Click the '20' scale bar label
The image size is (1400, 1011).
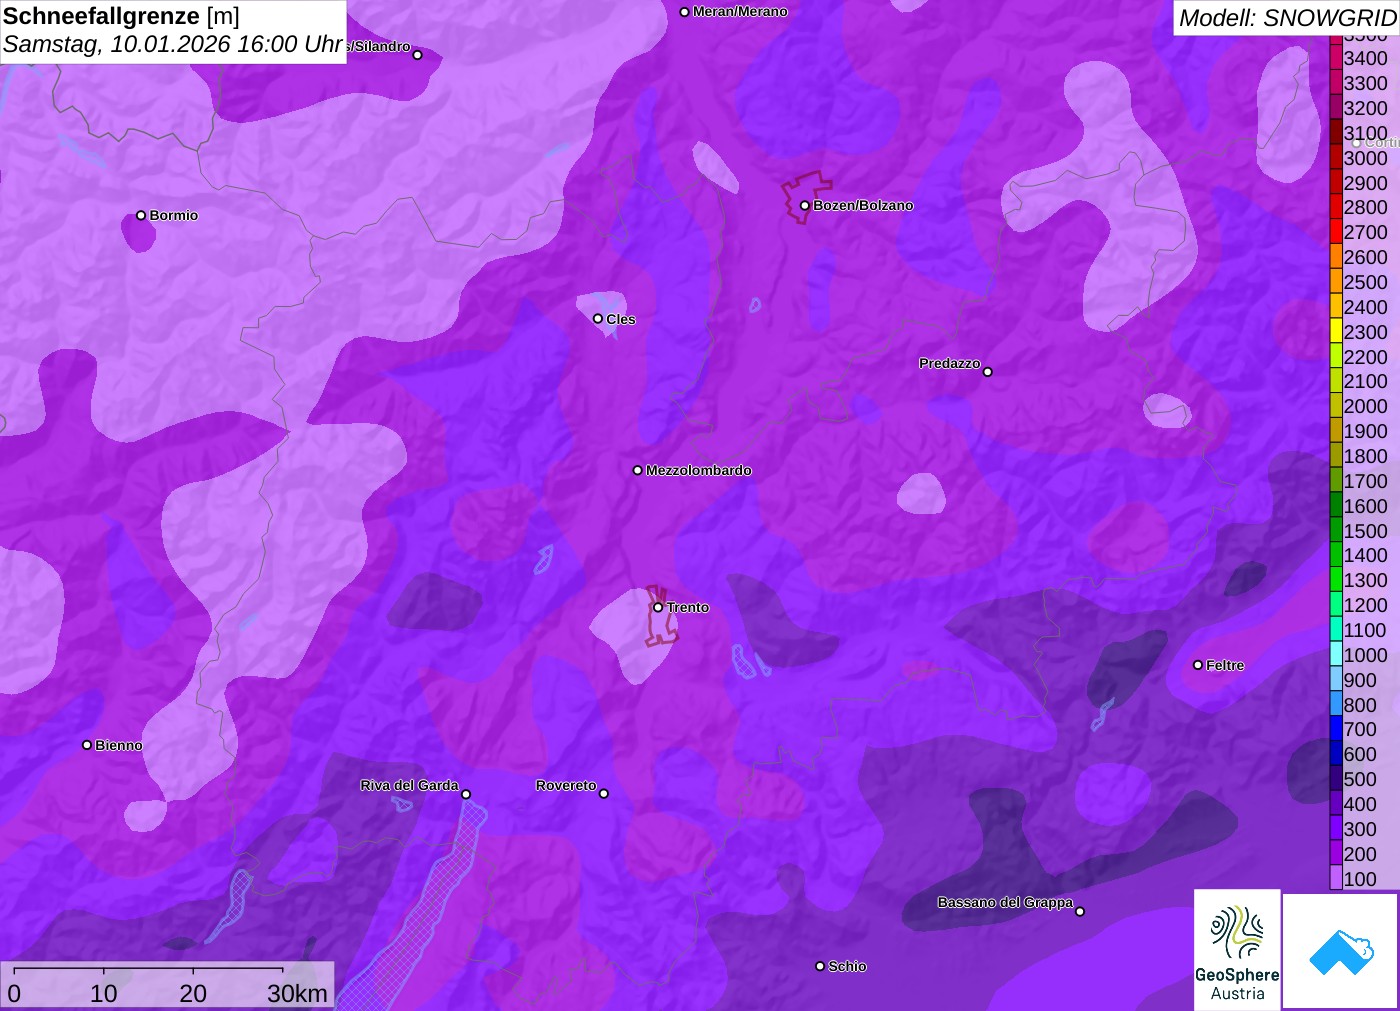click(x=193, y=993)
